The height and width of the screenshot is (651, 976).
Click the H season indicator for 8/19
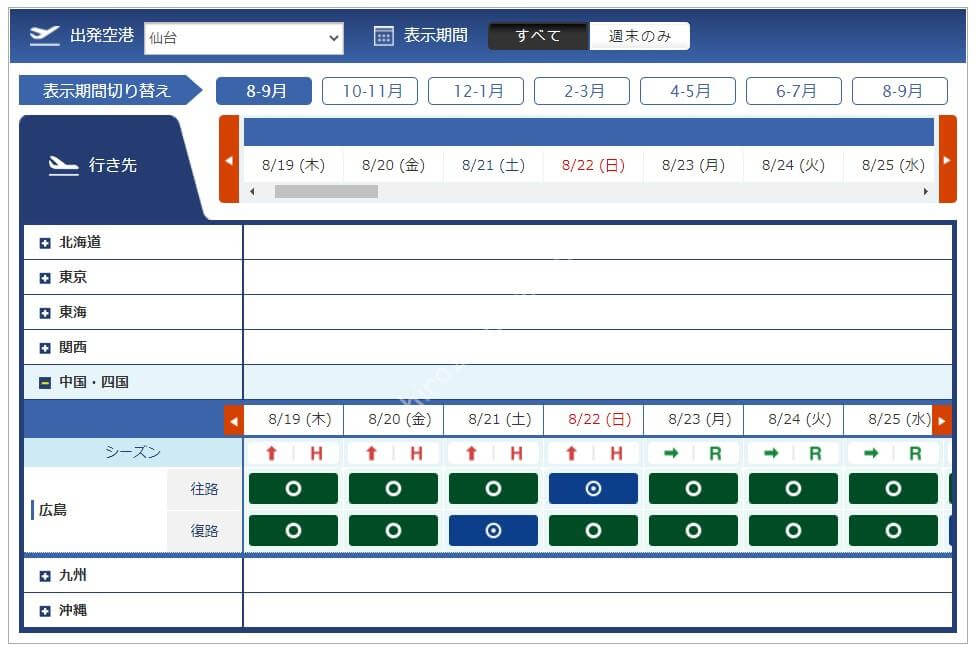pyautogui.click(x=316, y=454)
